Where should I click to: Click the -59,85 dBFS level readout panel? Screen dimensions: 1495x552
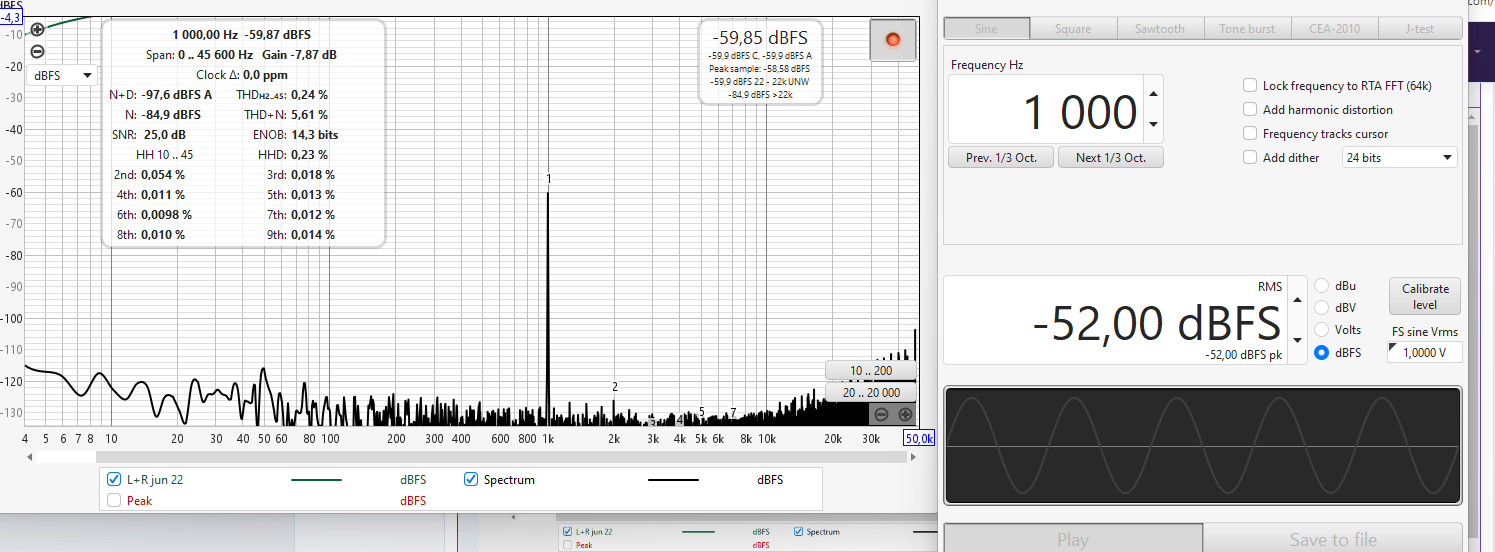click(759, 62)
